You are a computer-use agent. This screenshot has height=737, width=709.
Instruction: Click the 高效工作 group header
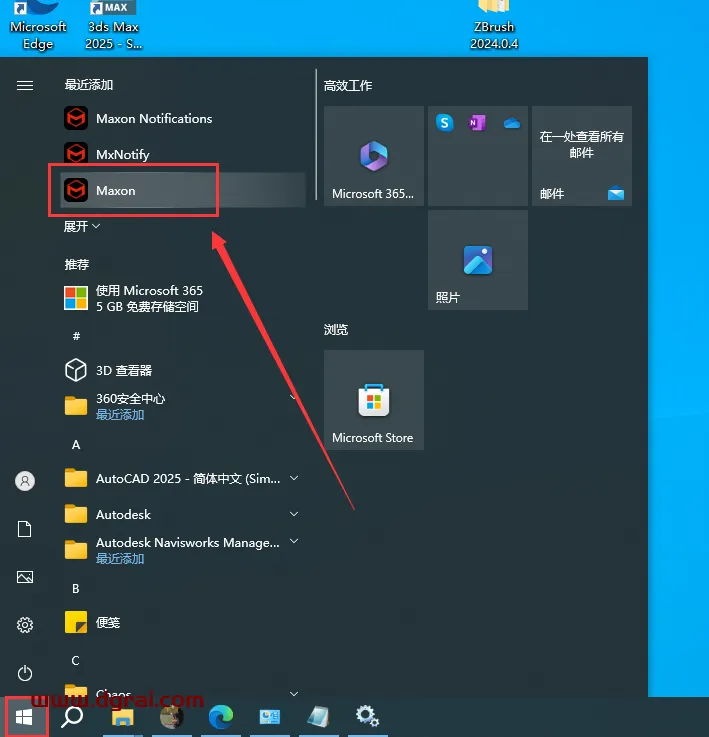point(348,86)
